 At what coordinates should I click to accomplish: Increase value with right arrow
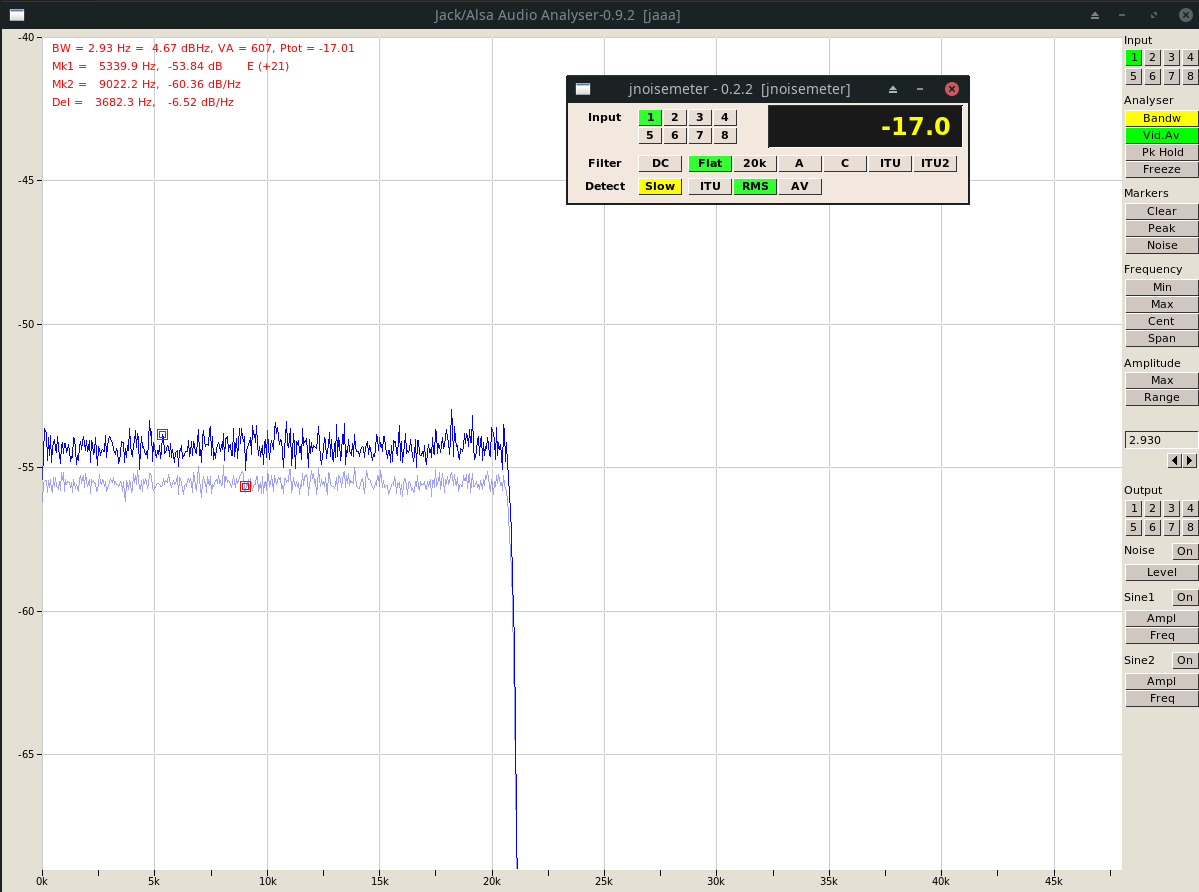click(1189, 461)
